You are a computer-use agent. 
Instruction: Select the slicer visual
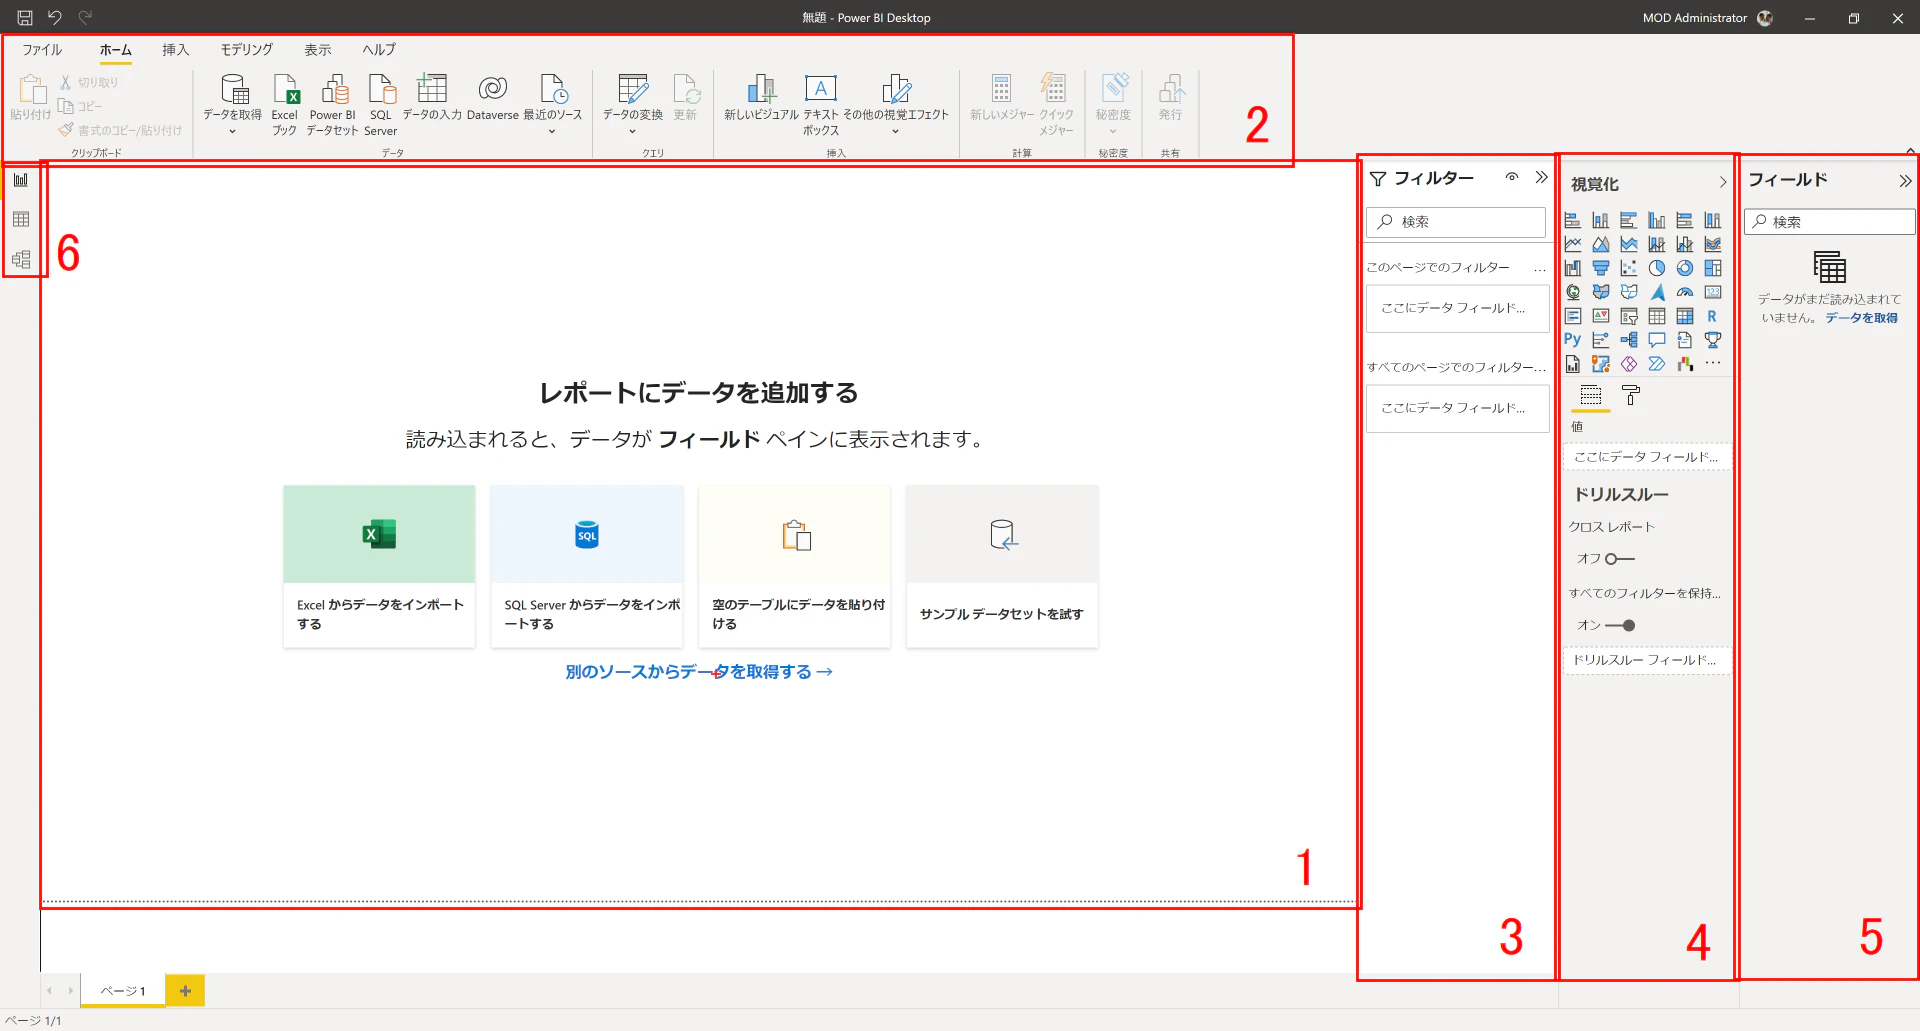(x=1629, y=316)
